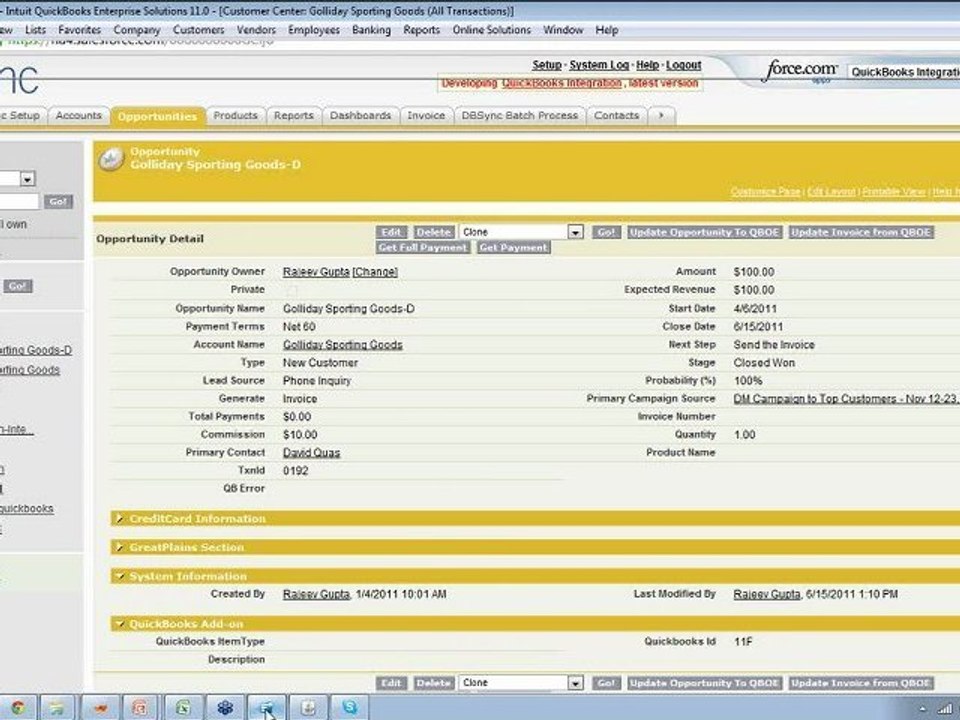Click the Quickbooks Id value '11F'
Viewport: 960px width, 720px height.
(743, 642)
